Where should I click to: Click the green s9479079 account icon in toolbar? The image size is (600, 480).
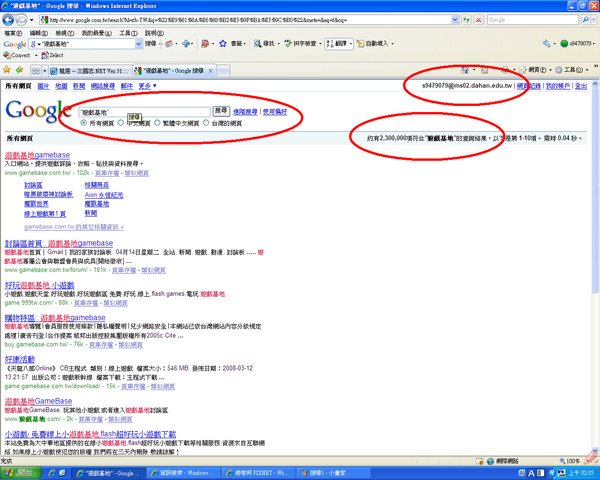564,44
